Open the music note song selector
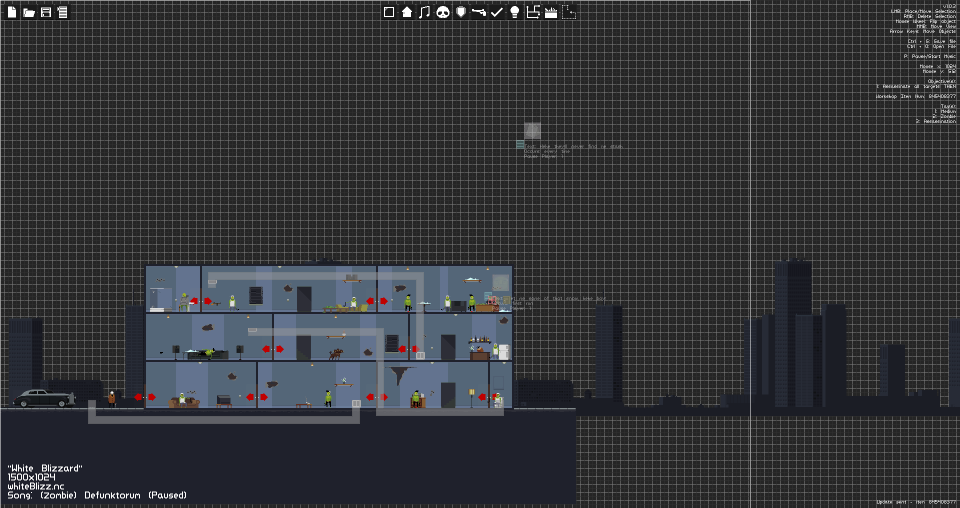 pos(424,12)
